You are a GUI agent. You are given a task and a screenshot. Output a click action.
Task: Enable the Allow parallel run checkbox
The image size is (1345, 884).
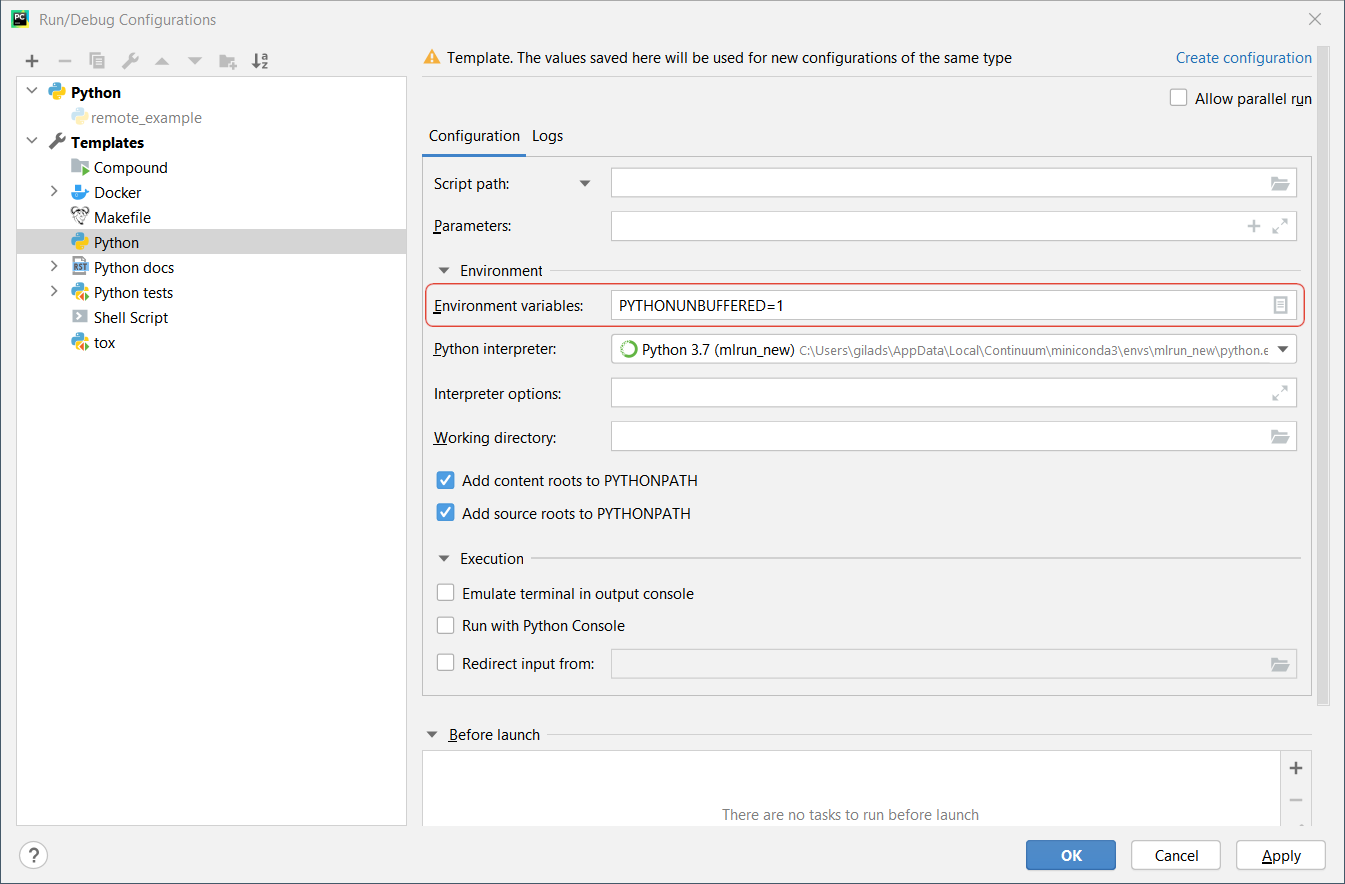tap(1178, 98)
